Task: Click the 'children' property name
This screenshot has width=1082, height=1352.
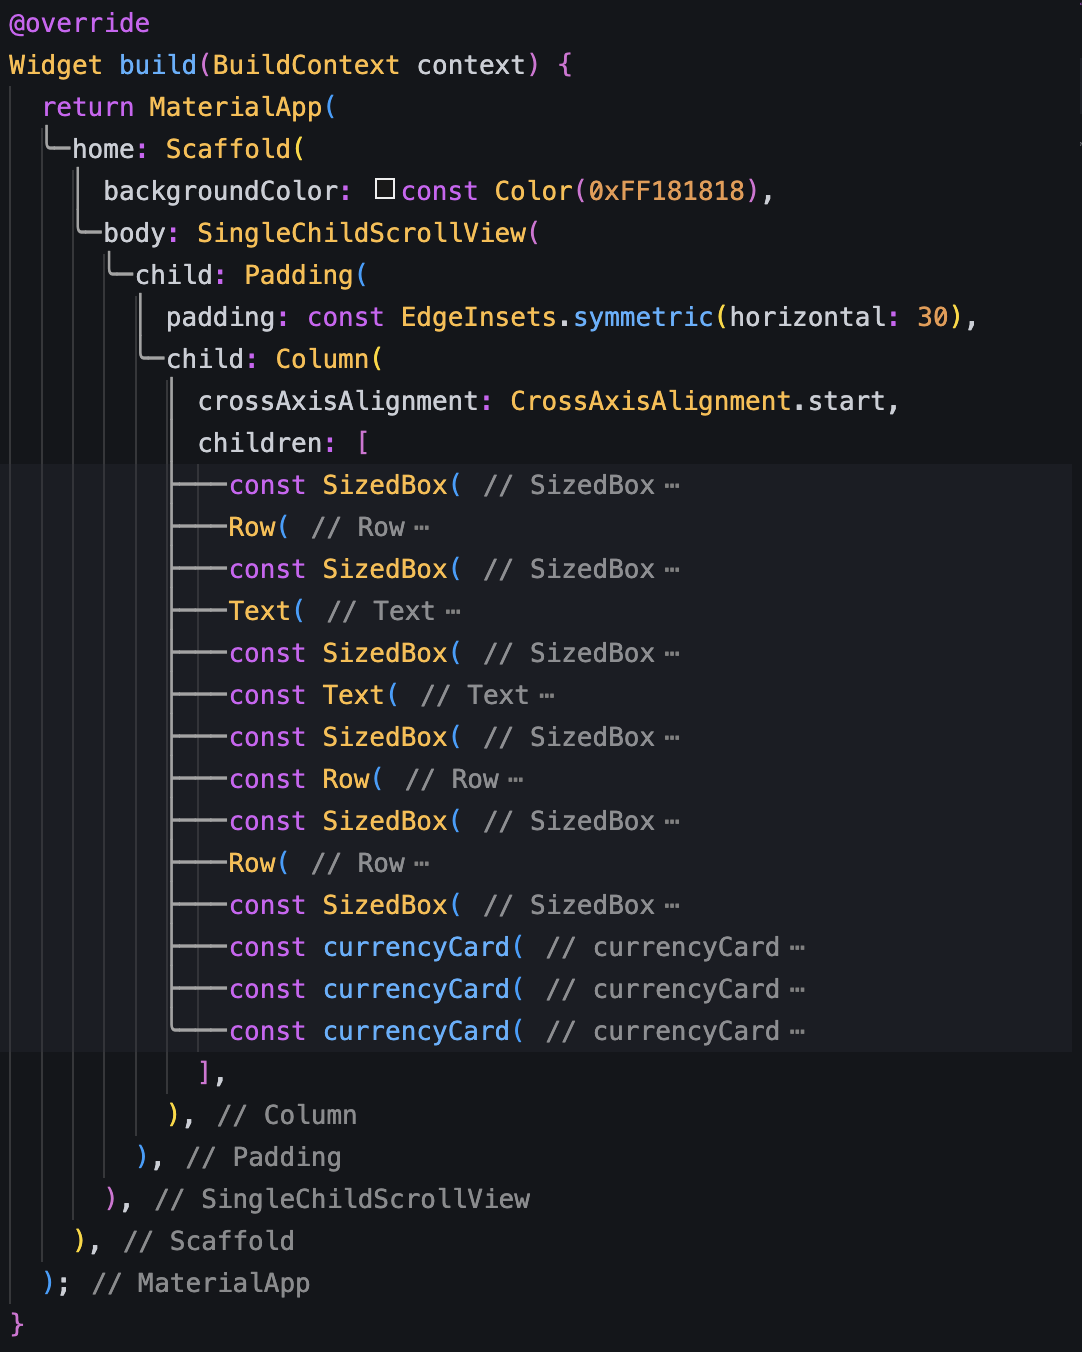Action: point(259,443)
